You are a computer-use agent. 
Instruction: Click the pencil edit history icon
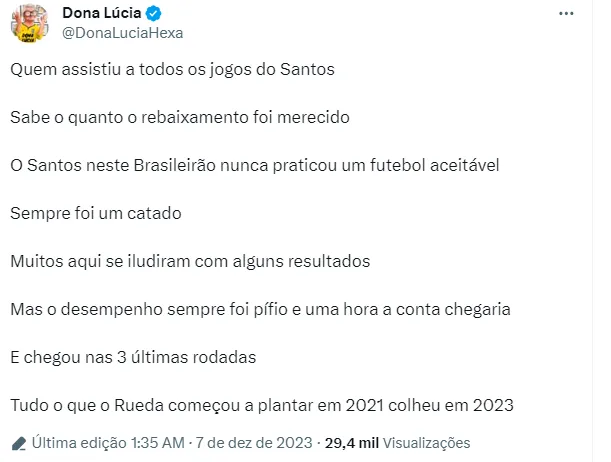pyautogui.click(x=18, y=442)
